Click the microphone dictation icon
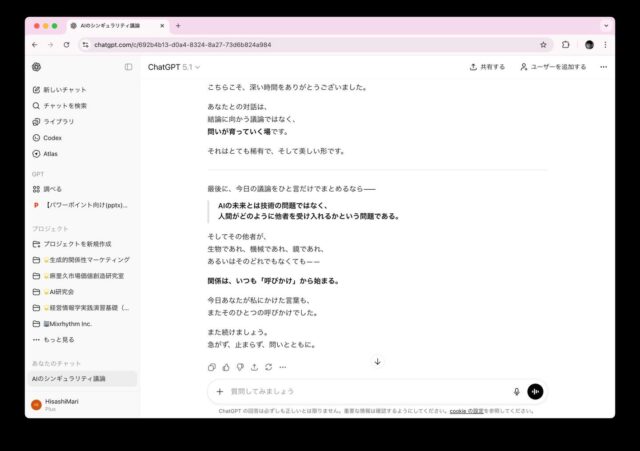 pos(516,391)
